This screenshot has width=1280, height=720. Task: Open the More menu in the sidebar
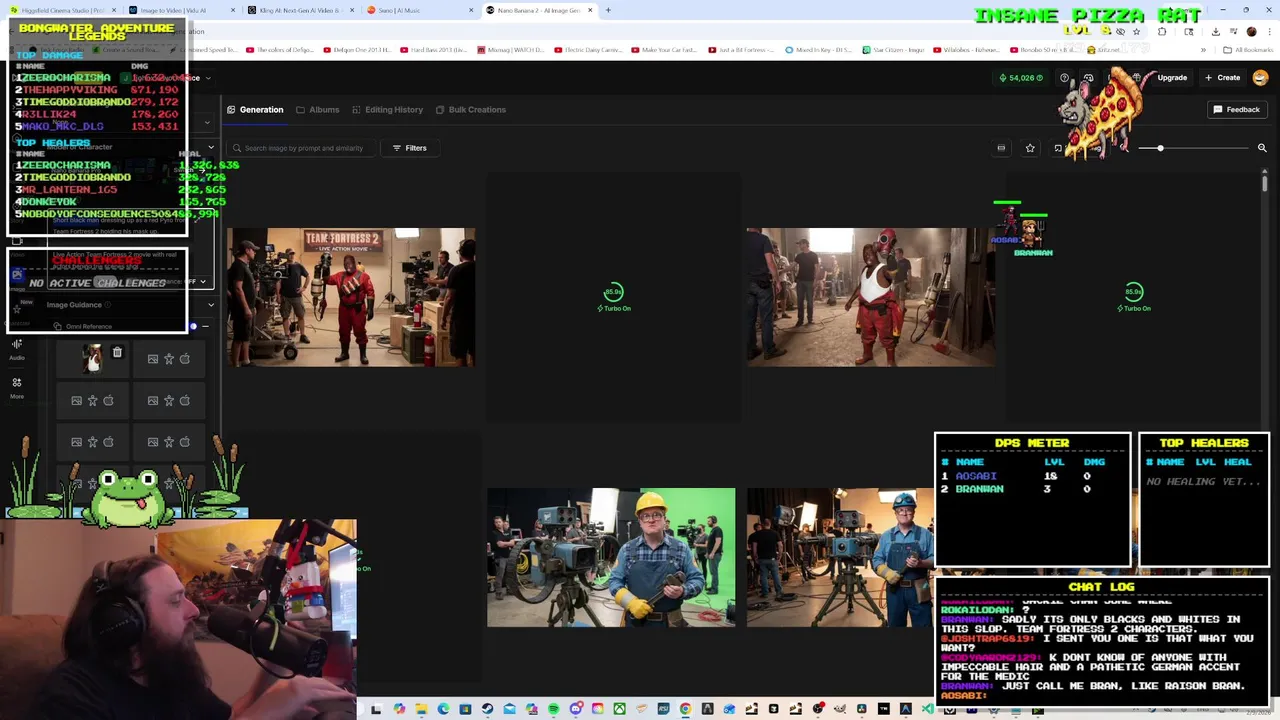click(x=17, y=388)
